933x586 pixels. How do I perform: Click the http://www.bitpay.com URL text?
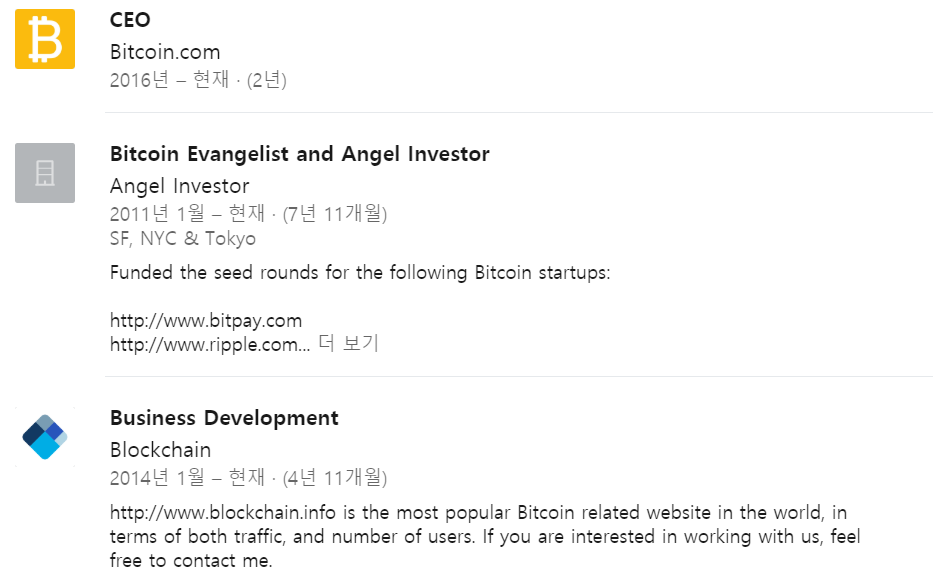click(206, 321)
